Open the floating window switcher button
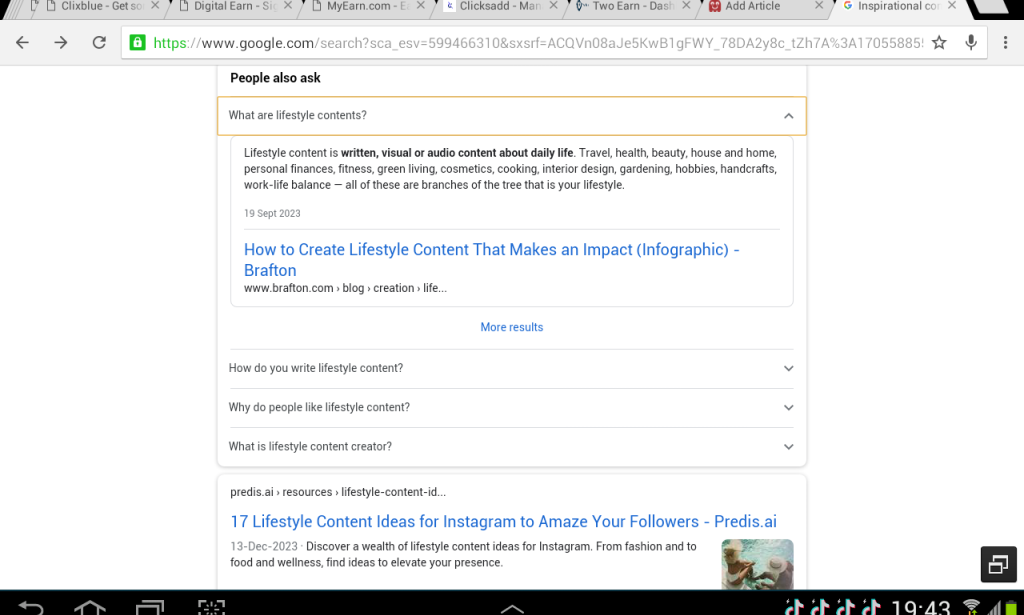This screenshot has height=615, width=1024. (x=997, y=564)
